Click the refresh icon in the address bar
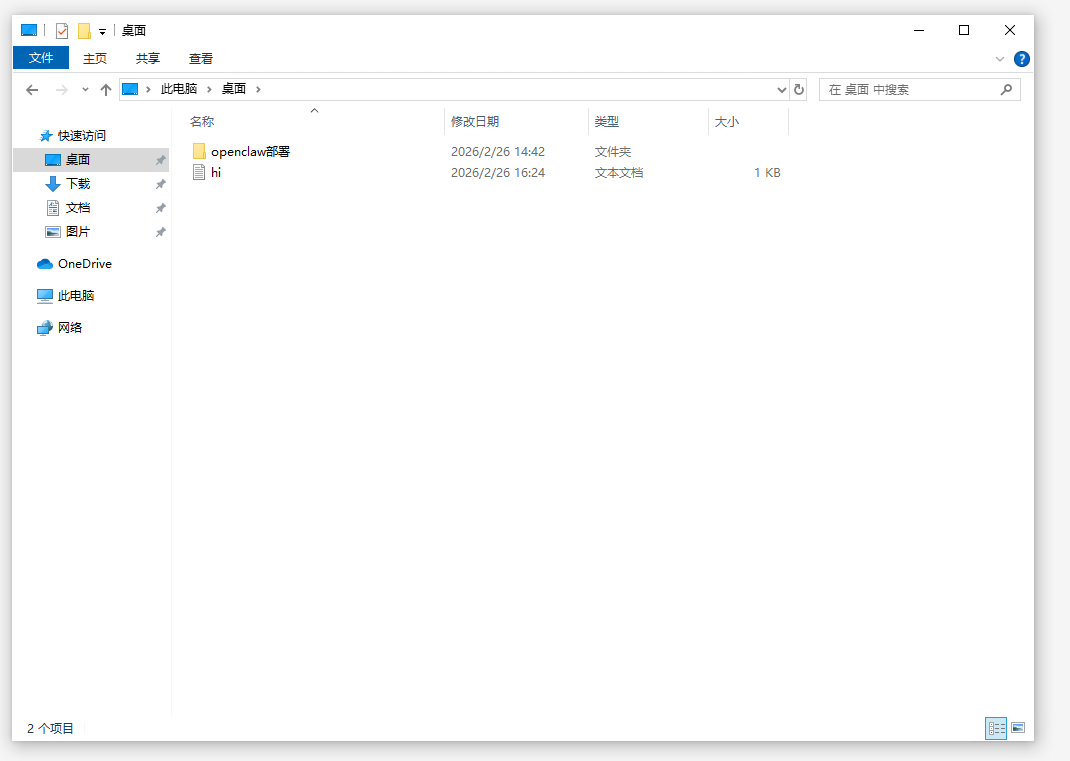Screen dimensions: 1070x761 797,89
